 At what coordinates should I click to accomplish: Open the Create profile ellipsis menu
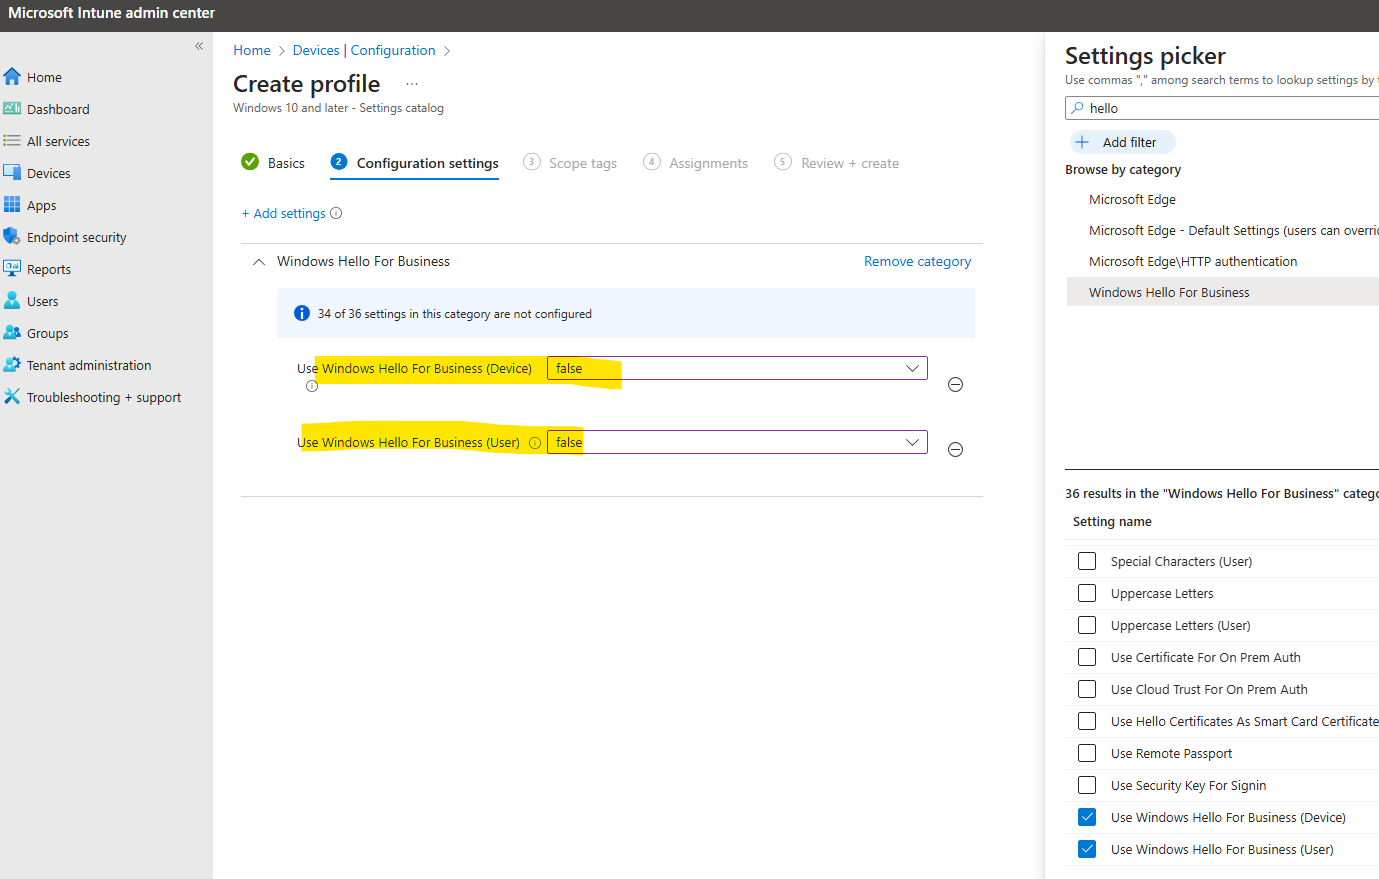pyautogui.click(x=412, y=84)
